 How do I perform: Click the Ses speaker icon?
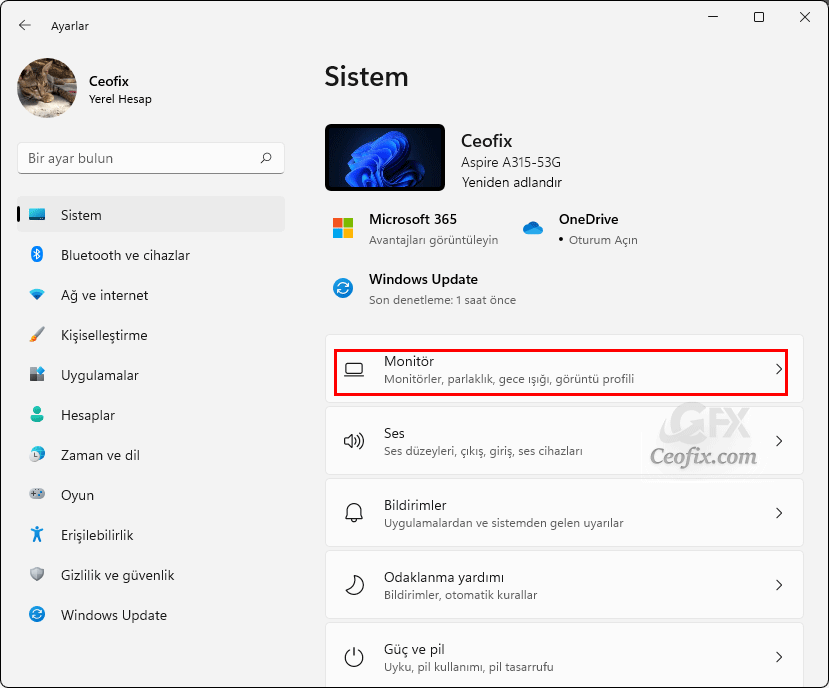click(354, 441)
